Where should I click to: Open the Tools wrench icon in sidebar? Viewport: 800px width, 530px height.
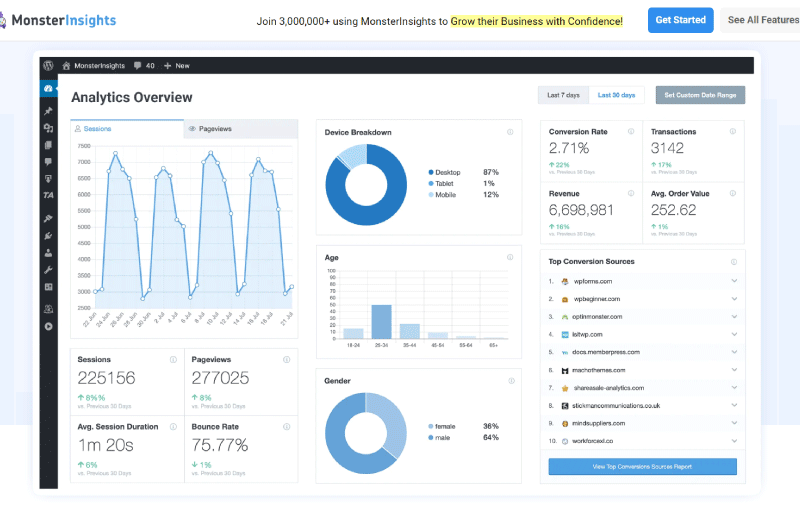(x=48, y=270)
